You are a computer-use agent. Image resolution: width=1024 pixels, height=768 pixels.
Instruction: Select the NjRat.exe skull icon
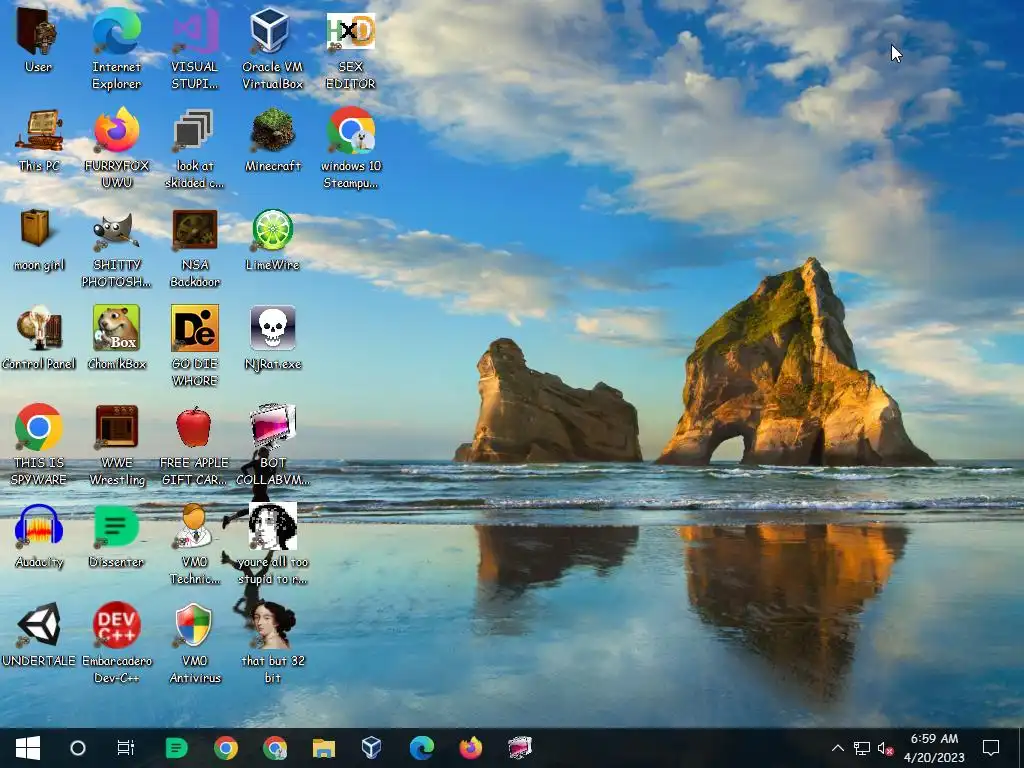pos(272,338)
